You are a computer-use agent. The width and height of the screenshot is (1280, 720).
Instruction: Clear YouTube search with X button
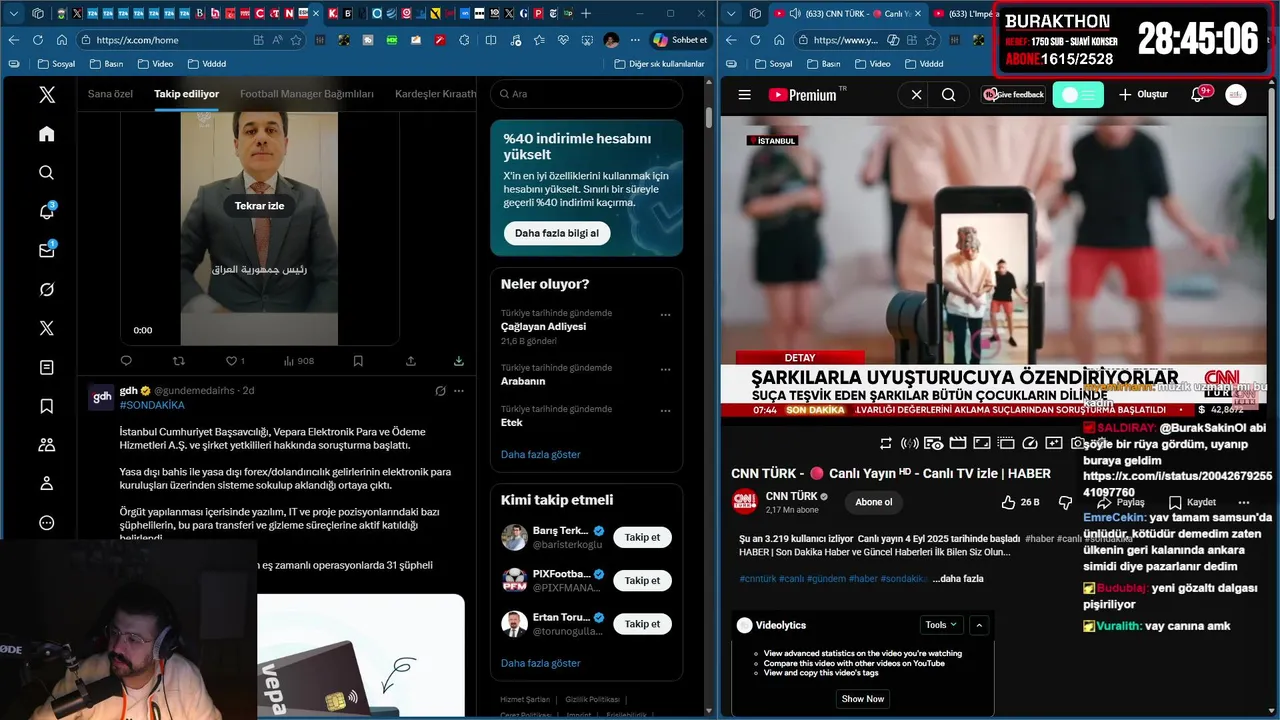pyautogui.click(x=916, y=95)
